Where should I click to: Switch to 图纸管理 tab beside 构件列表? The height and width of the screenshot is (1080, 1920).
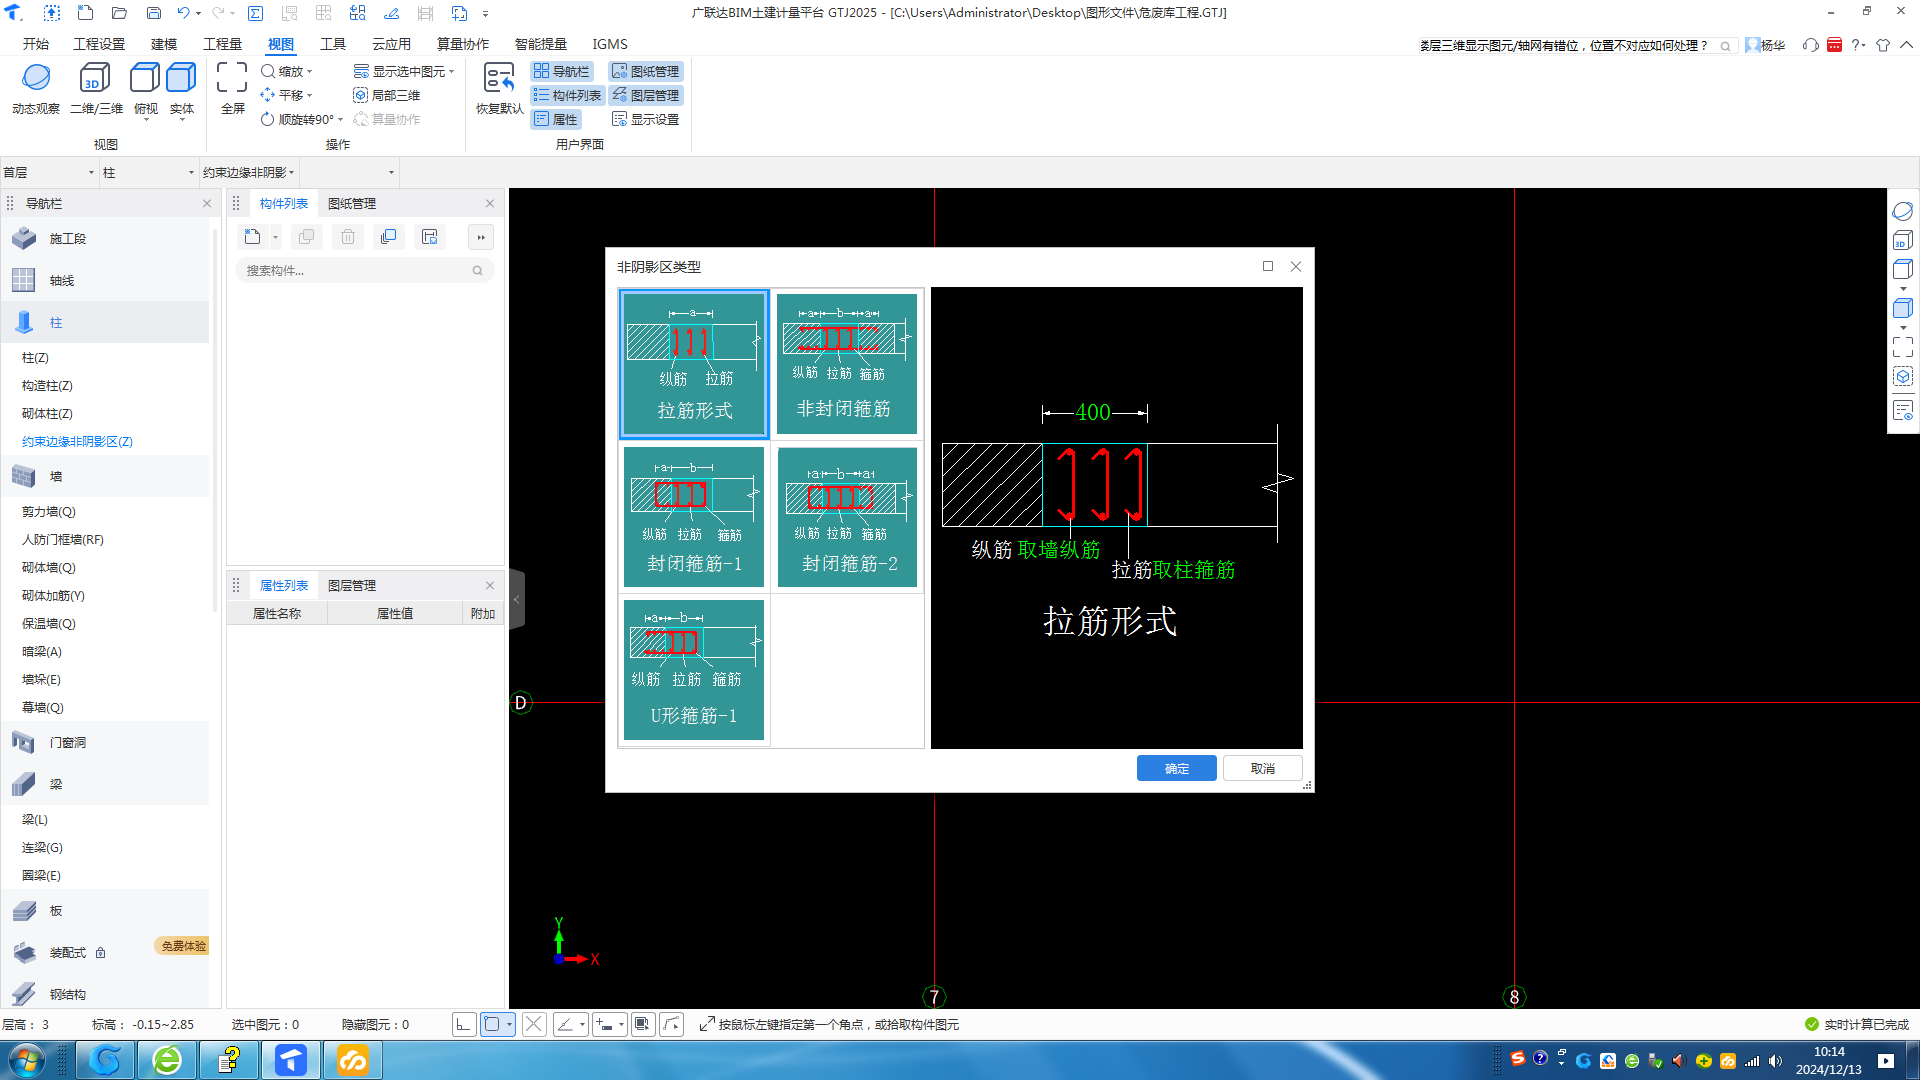click(x=352, y=203)
